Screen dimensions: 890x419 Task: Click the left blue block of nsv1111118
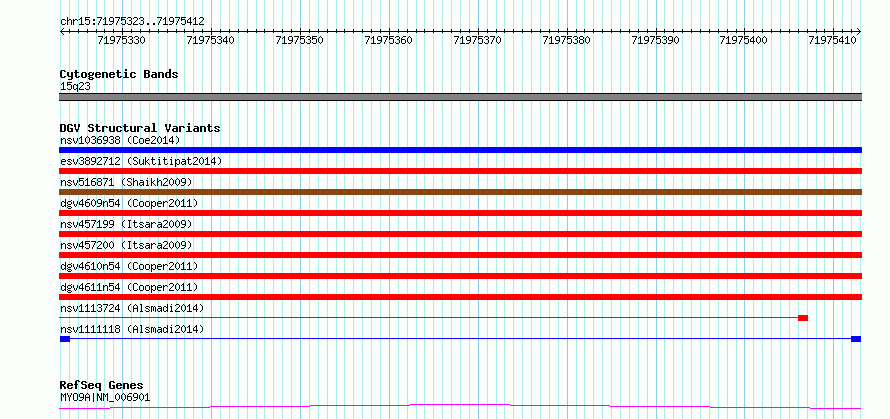[65, 339]
